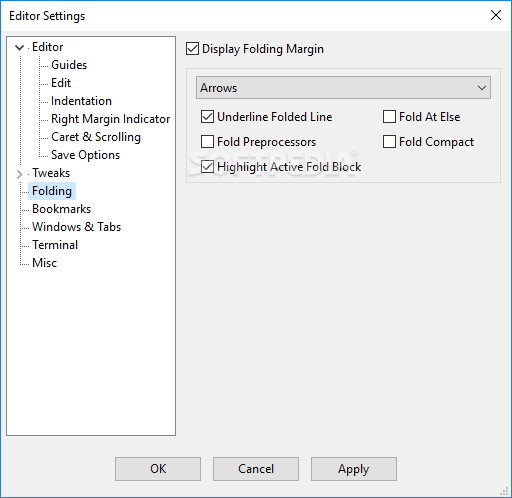This screenshot has height=498, width=512.
Task: Apply the editor settings
Action: click(x=354, y=469)
